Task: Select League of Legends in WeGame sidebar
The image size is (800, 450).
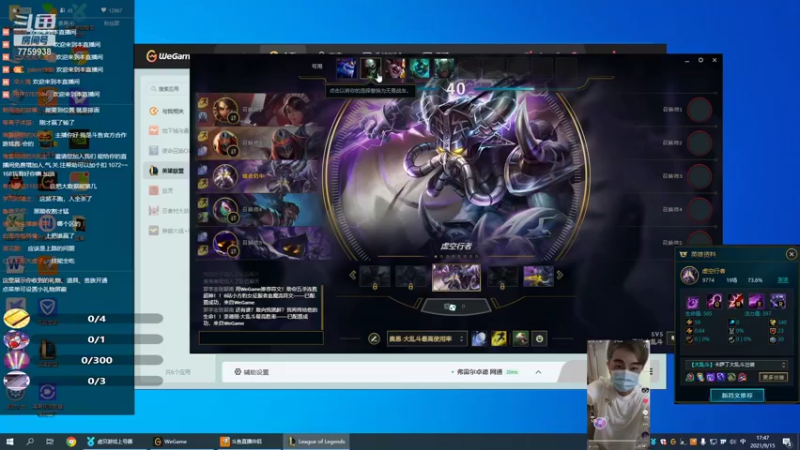Action: click(166, 170)
